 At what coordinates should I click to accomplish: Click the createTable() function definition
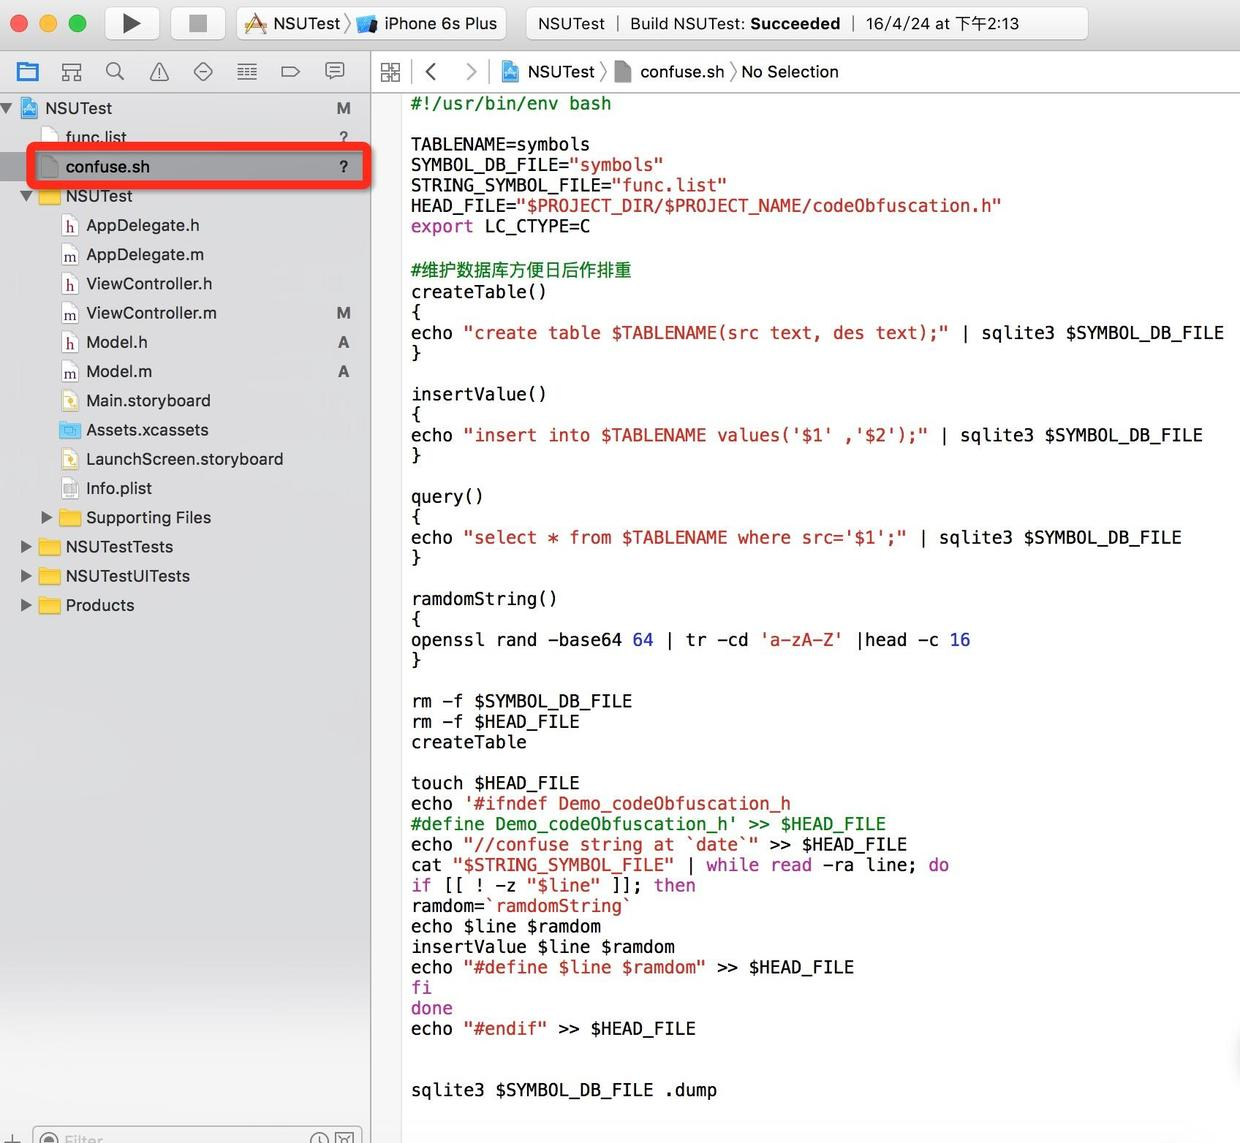coord(479,292)
